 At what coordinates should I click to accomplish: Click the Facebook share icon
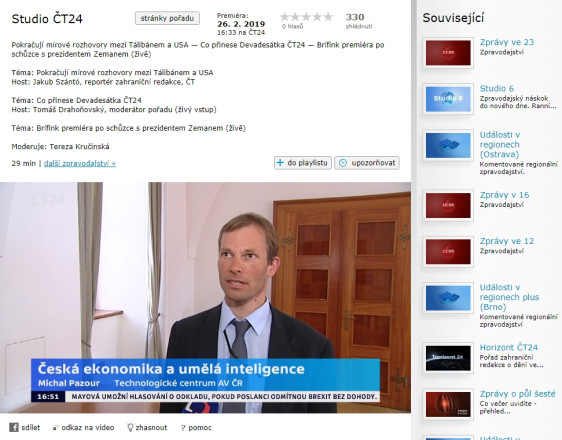(14, 427)
